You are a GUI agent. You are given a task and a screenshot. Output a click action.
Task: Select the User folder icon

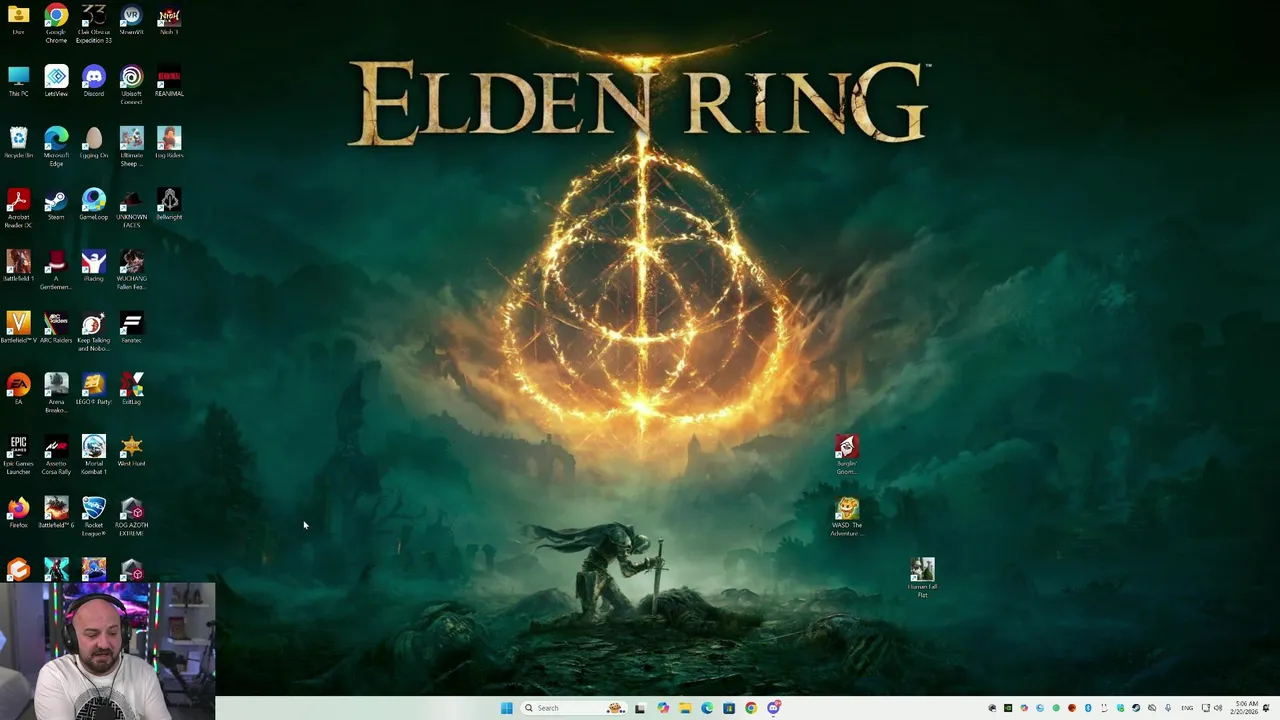click(x=18, y=20)
